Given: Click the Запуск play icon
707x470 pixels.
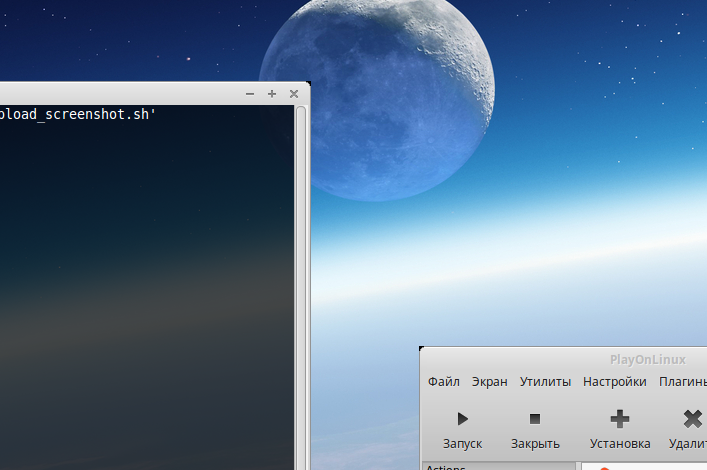Looking at the screenshot, I should coord(463,419).
